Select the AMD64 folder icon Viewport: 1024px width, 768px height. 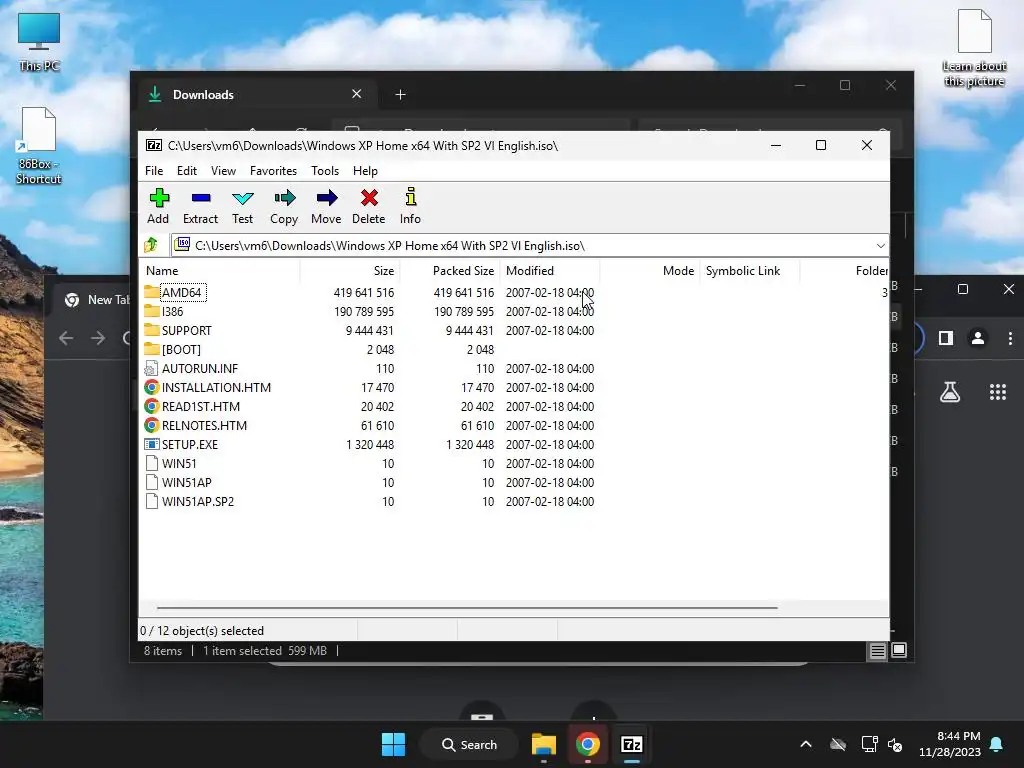pyautogui.click(x=152, y=292)
